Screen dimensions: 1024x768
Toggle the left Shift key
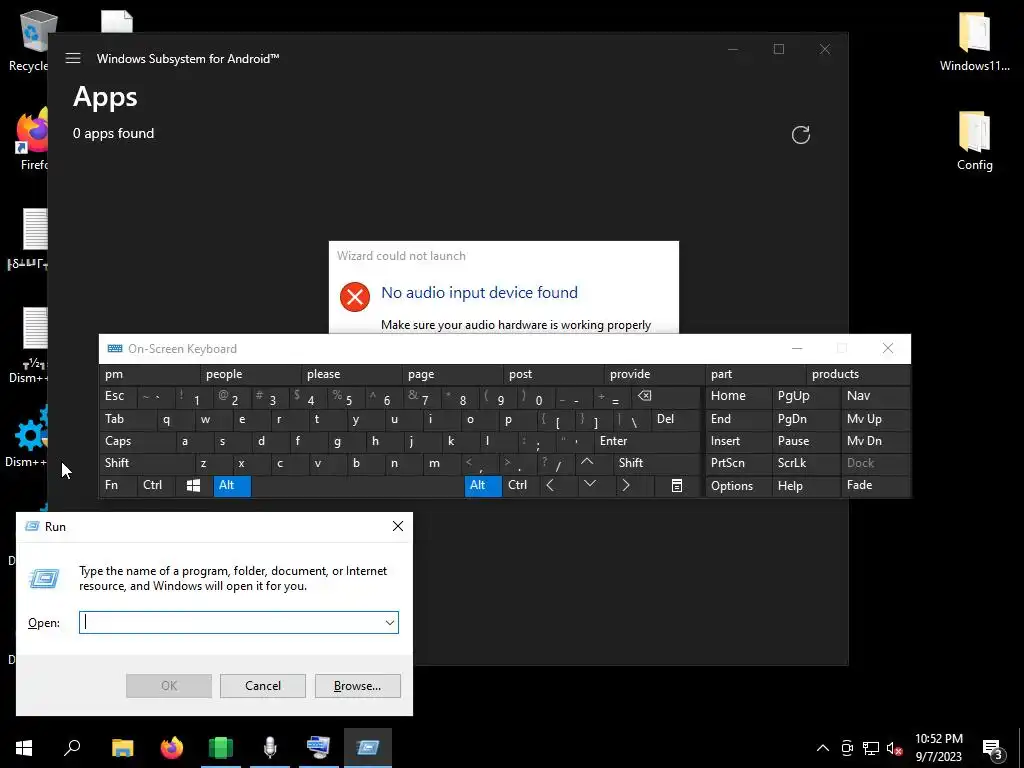(146, 463)
